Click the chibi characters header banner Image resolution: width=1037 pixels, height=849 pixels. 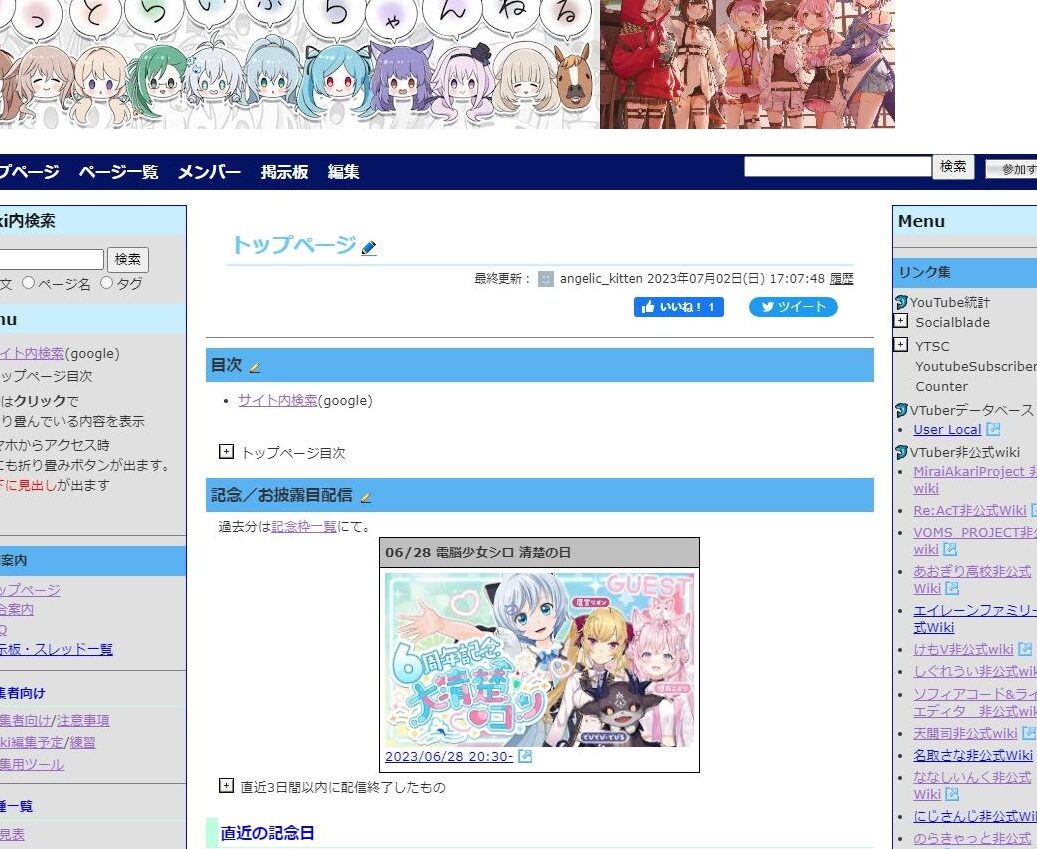click(x=300, y=64)
